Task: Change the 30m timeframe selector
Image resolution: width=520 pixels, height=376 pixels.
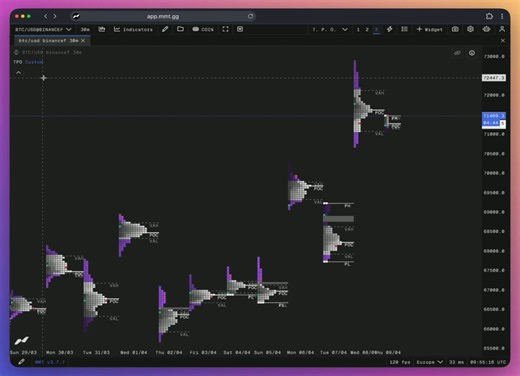Action: pyautogui.click(x=85, y=29)
